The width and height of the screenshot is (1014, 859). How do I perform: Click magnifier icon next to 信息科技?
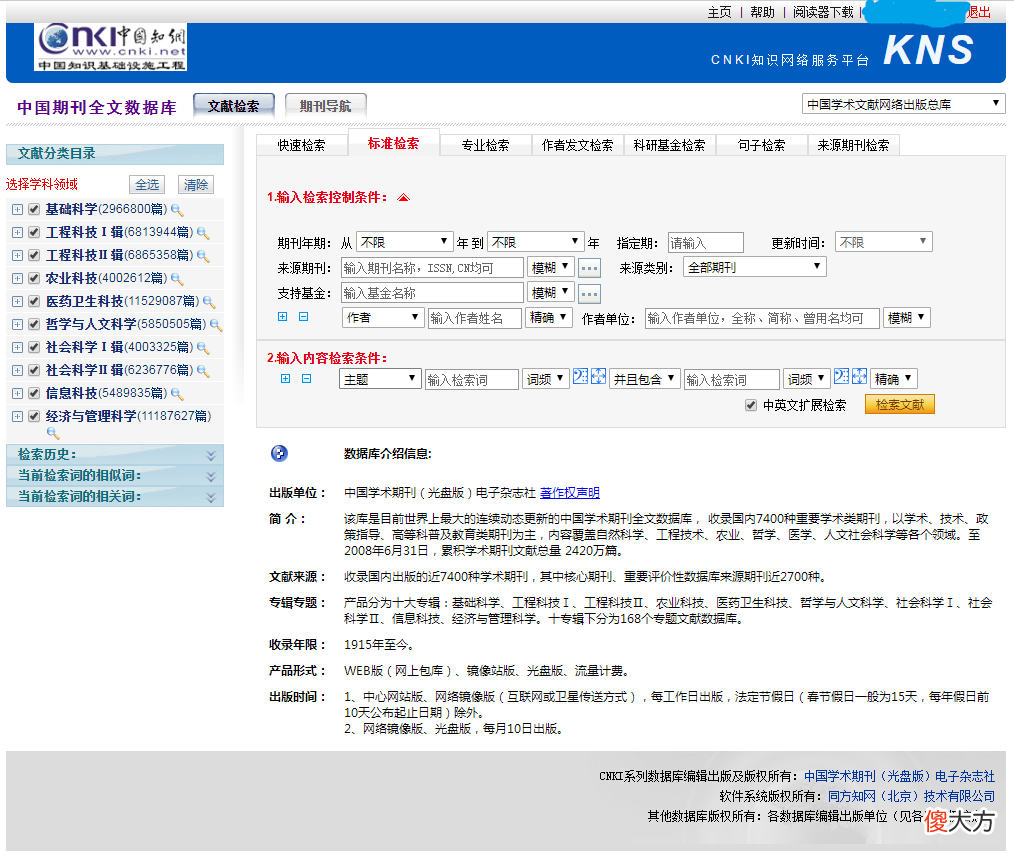[x=177, y=394]
